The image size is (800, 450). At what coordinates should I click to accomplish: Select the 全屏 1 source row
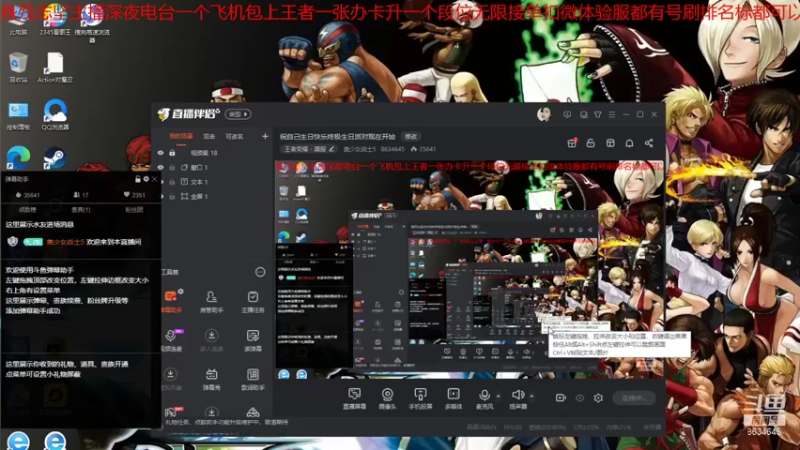(x=214, y=196)
